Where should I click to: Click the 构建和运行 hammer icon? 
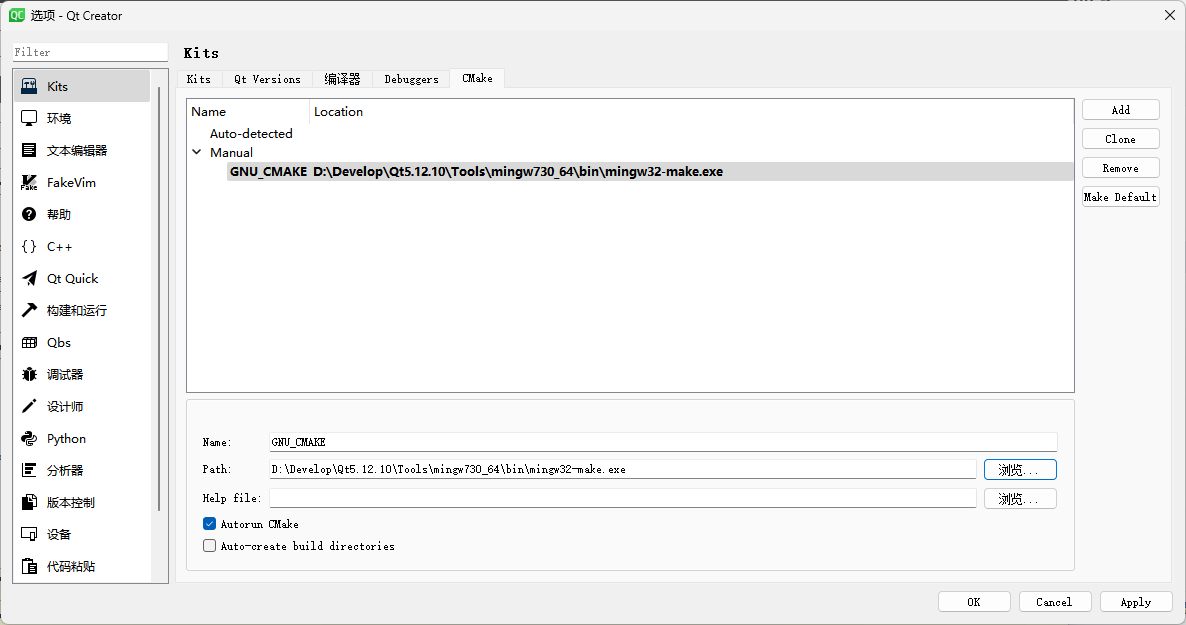click(29, 310)
